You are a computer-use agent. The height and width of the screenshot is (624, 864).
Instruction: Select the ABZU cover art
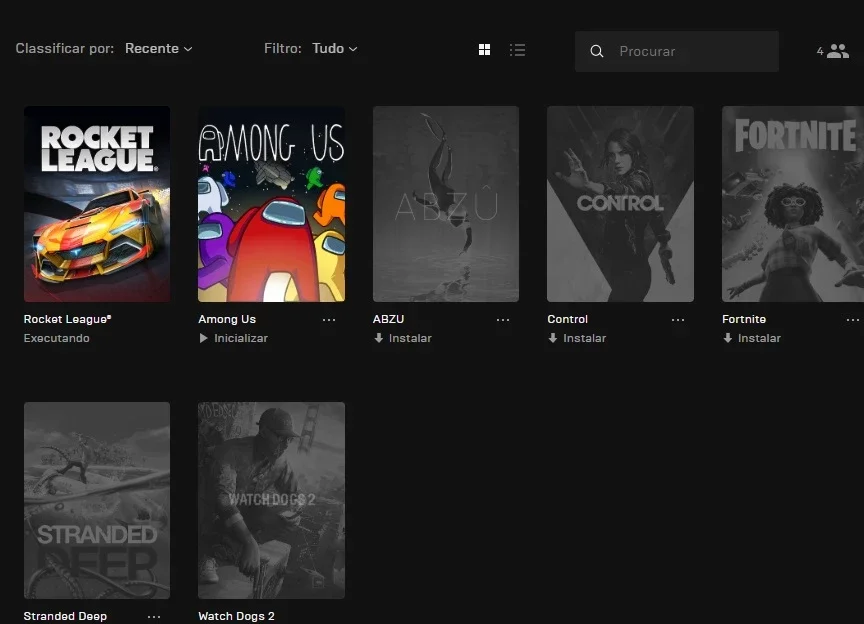pyautogui.click(x=446, y=204)
